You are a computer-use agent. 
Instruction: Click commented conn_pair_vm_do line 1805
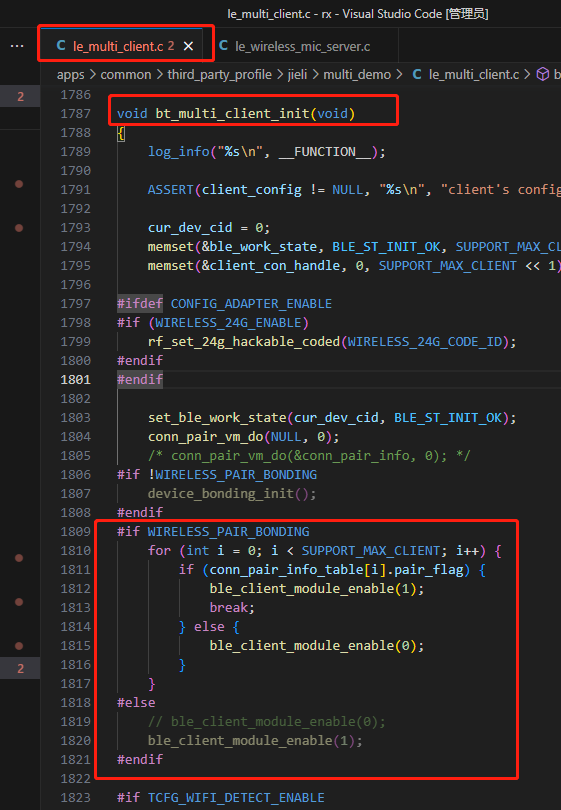coord(309,456)
